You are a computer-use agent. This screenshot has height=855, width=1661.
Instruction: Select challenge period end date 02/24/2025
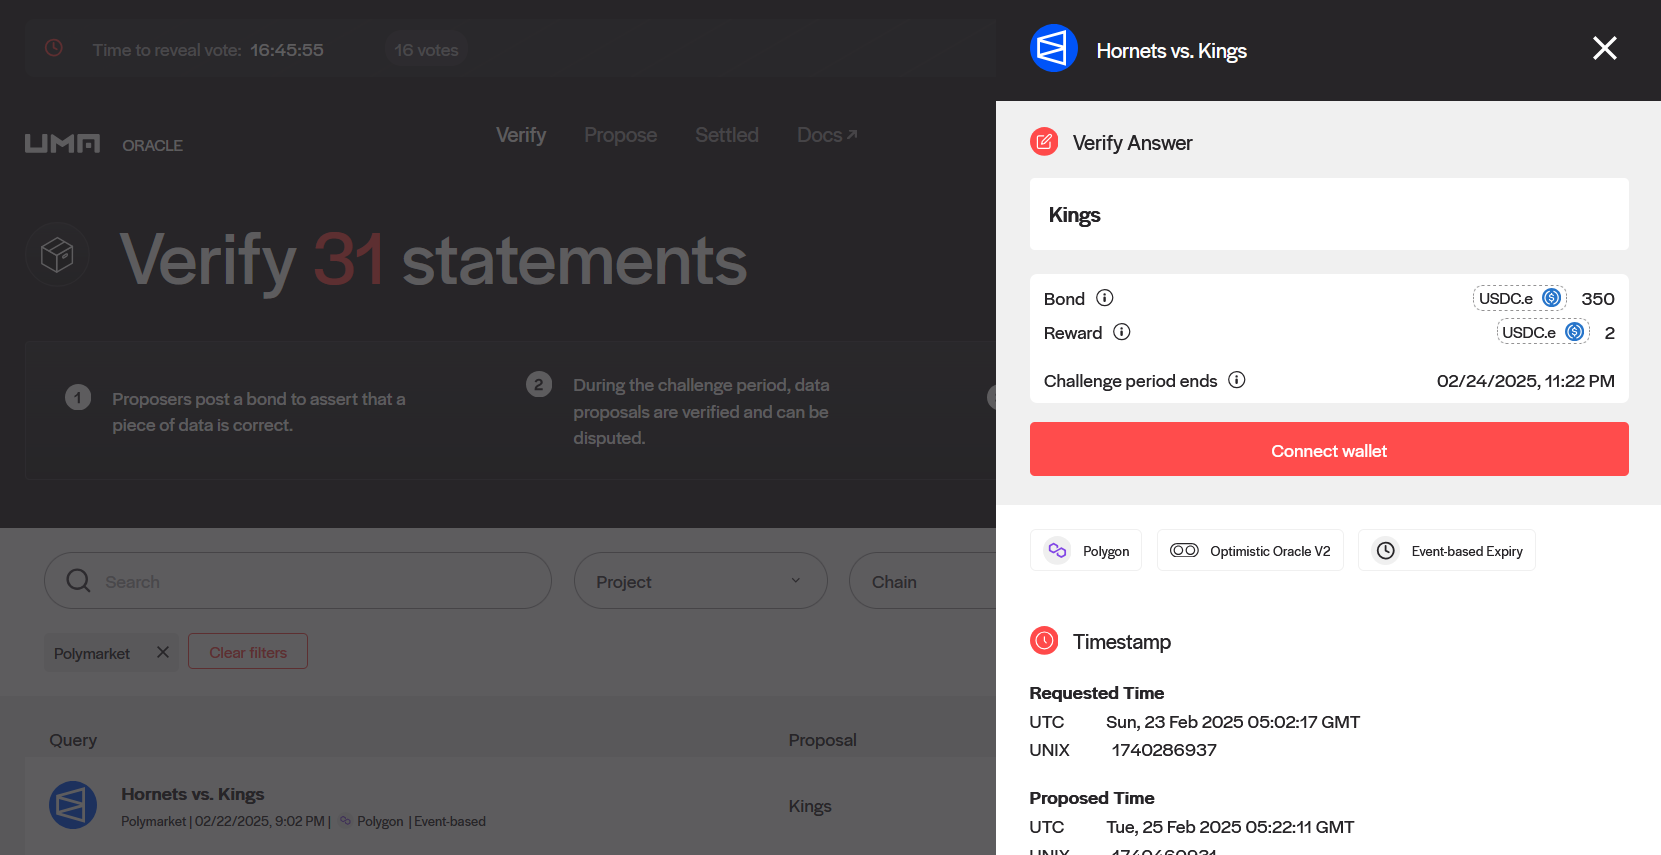coord(1526,381)
